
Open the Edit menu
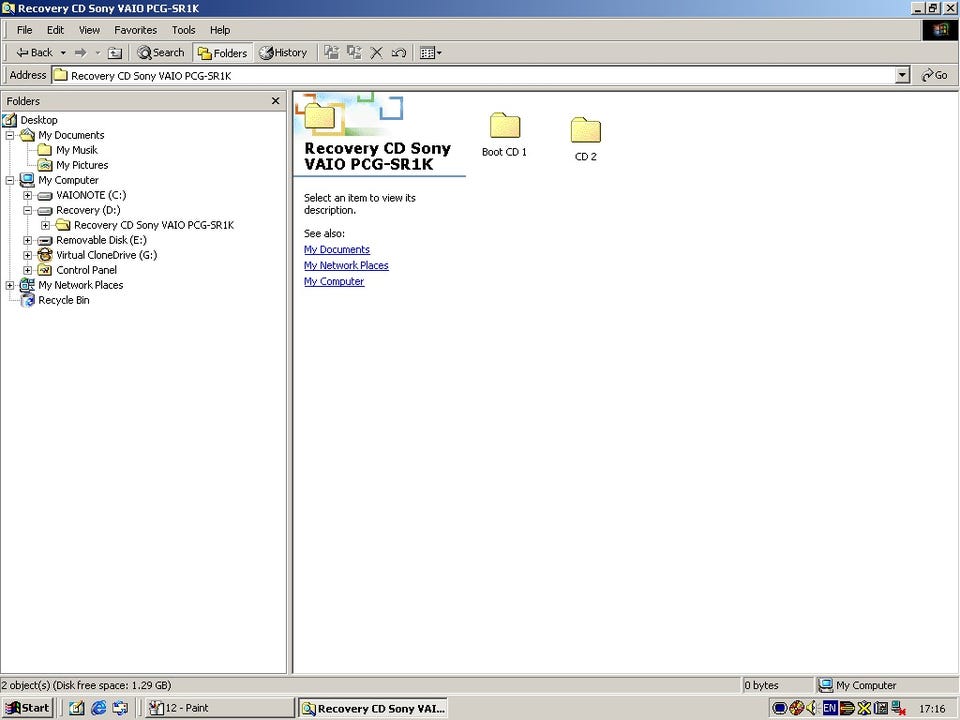(x=55, y=30)
